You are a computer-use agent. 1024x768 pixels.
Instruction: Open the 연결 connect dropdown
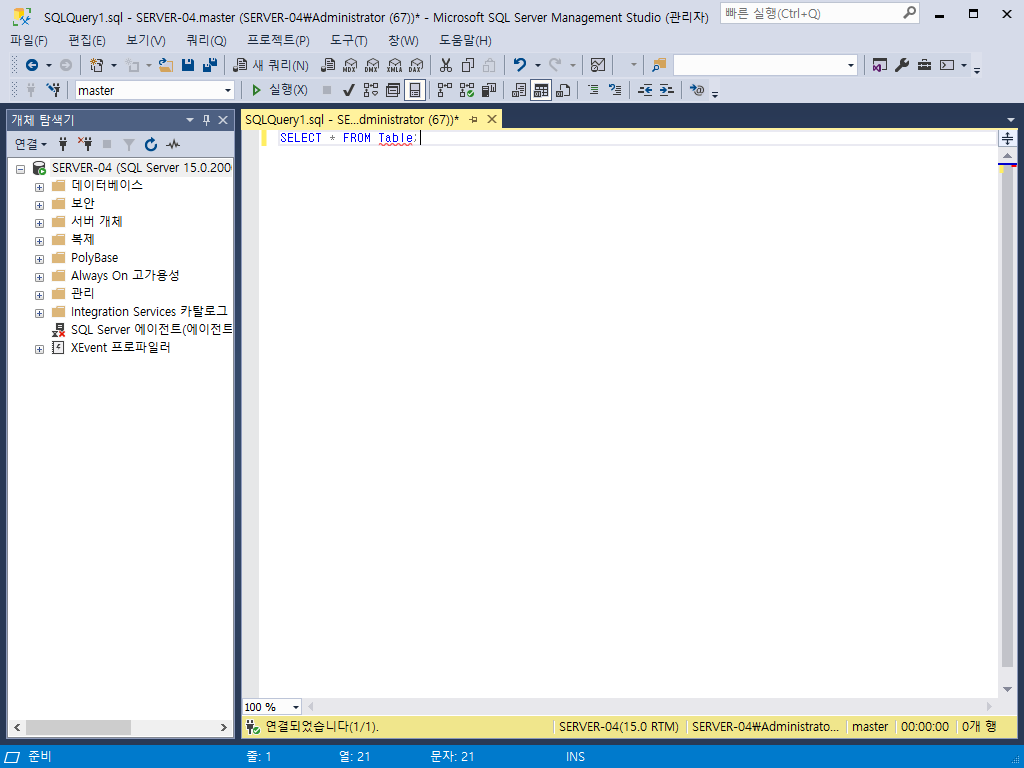(31, 144)
